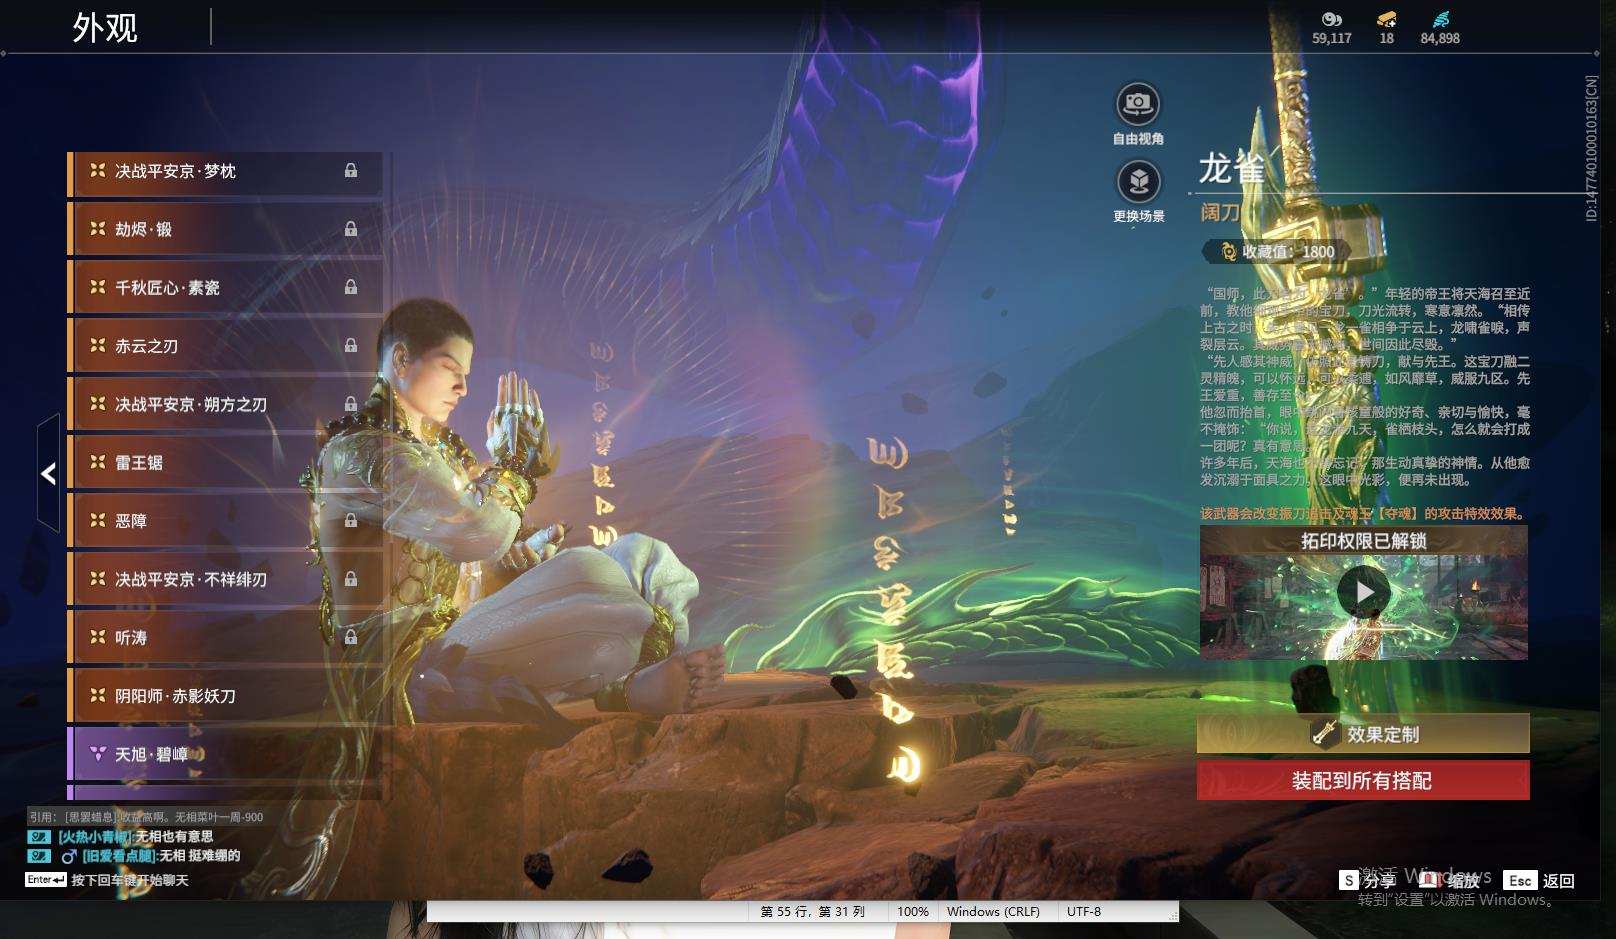
Task: Select the 赤云之刃 skin
Action: pyautogui.click(x=225, y=346)
